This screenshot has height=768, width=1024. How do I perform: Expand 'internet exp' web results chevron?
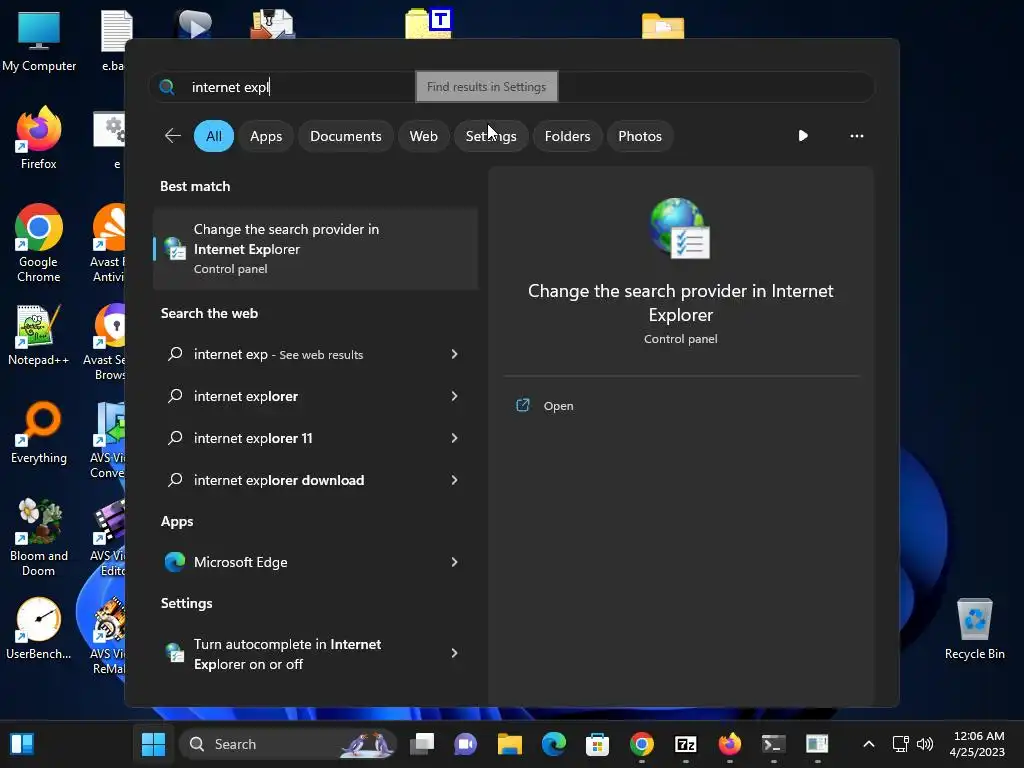pyautogui.click(x=454, y=354)
